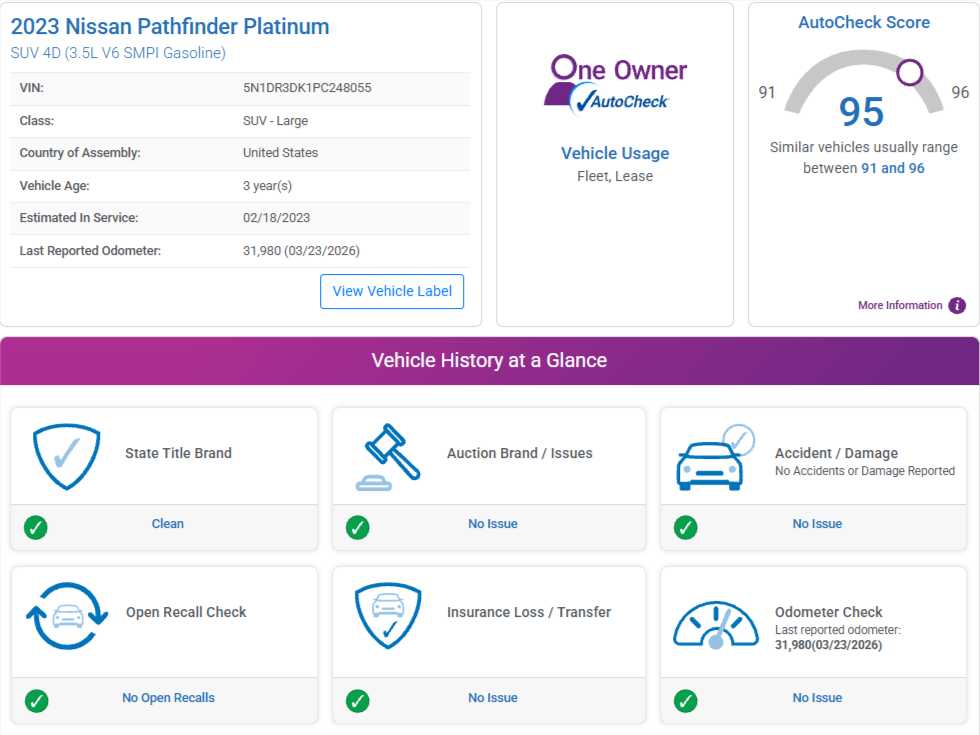This screenshot has width=980, height=735.
Task: Click green checkmark beside Clean status
Action: click(x=36, y=528)
